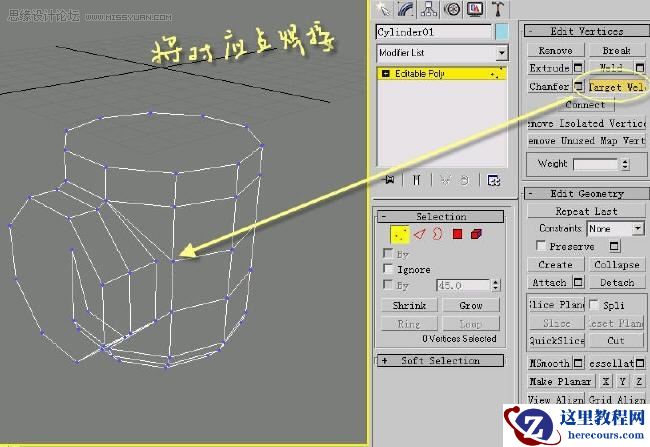Image resolution: width=650 pixels, height=447 pixels.
Task: Select Editable Poly in the modifier stack
Action: click(x=442, y=73)
